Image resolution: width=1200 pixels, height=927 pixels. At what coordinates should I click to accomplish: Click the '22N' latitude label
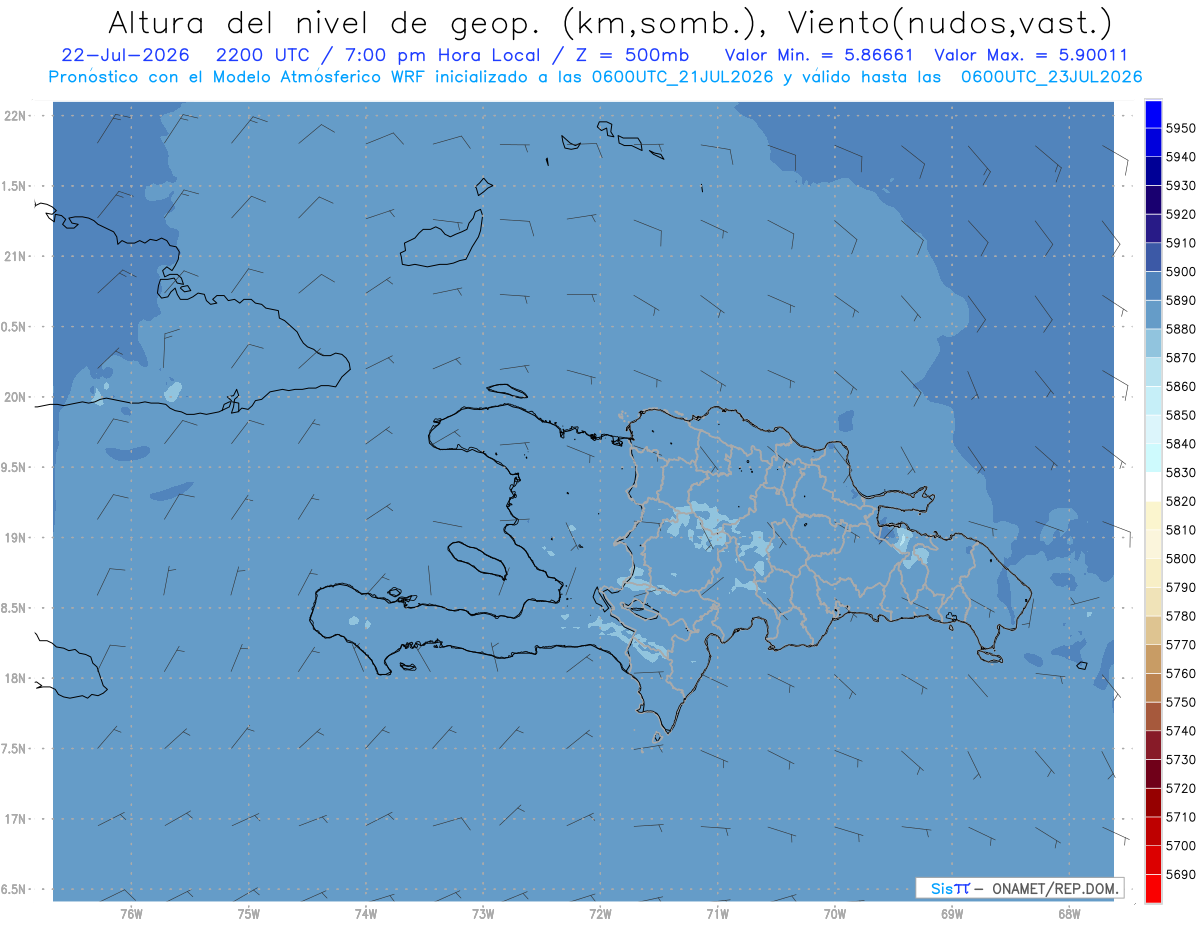(16, 116)
